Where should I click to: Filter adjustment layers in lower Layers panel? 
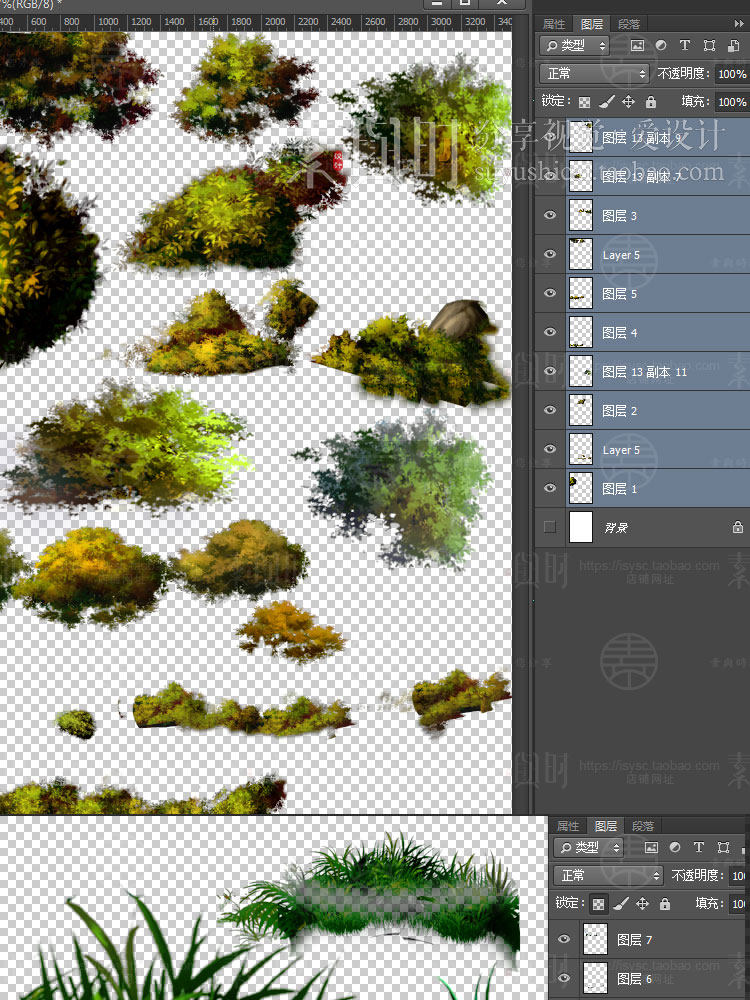pos(675,847)
